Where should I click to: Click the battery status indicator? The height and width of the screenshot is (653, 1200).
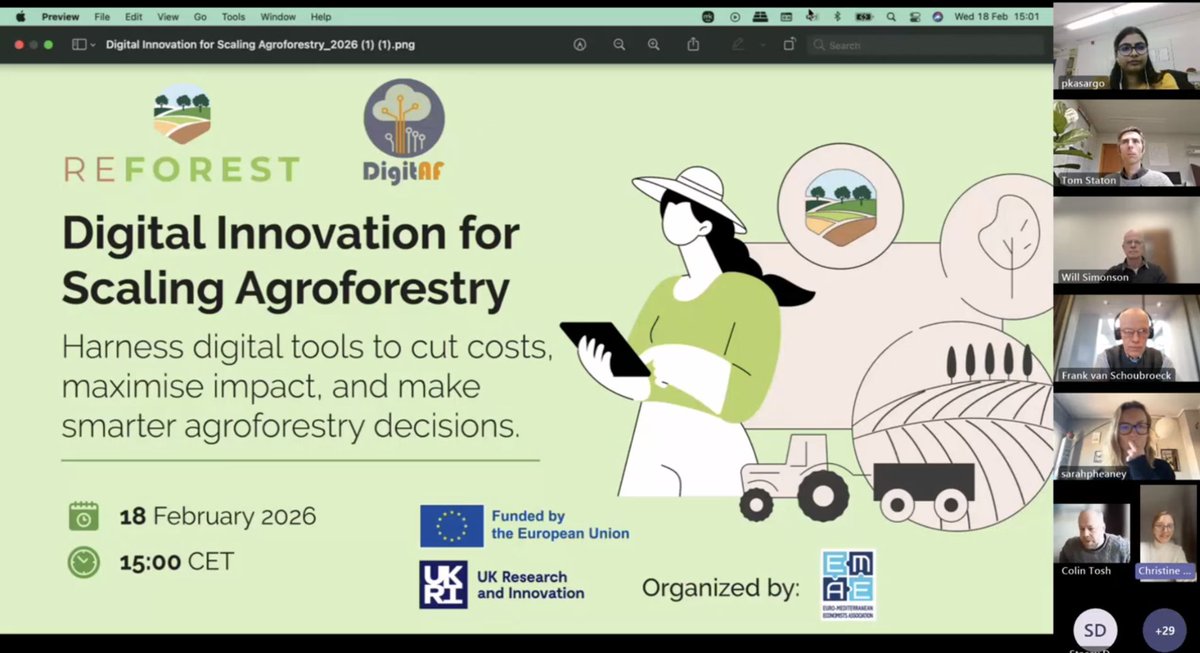866,17
